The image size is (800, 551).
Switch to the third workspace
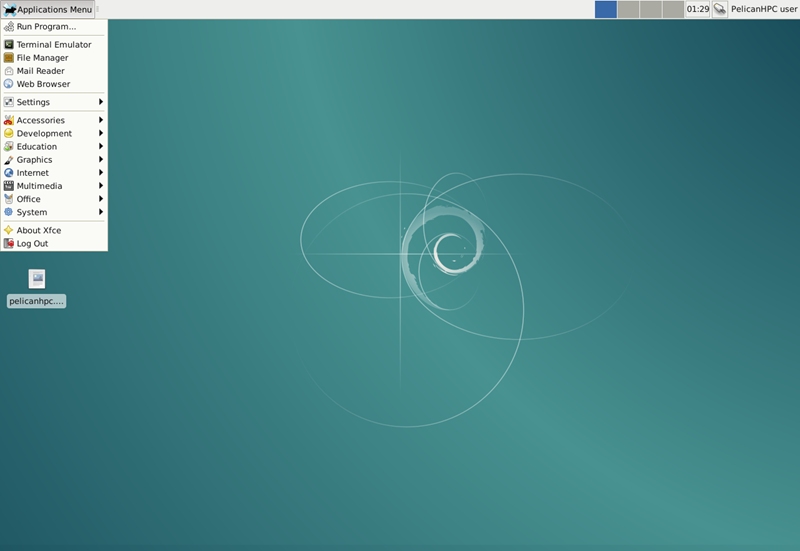651,9
